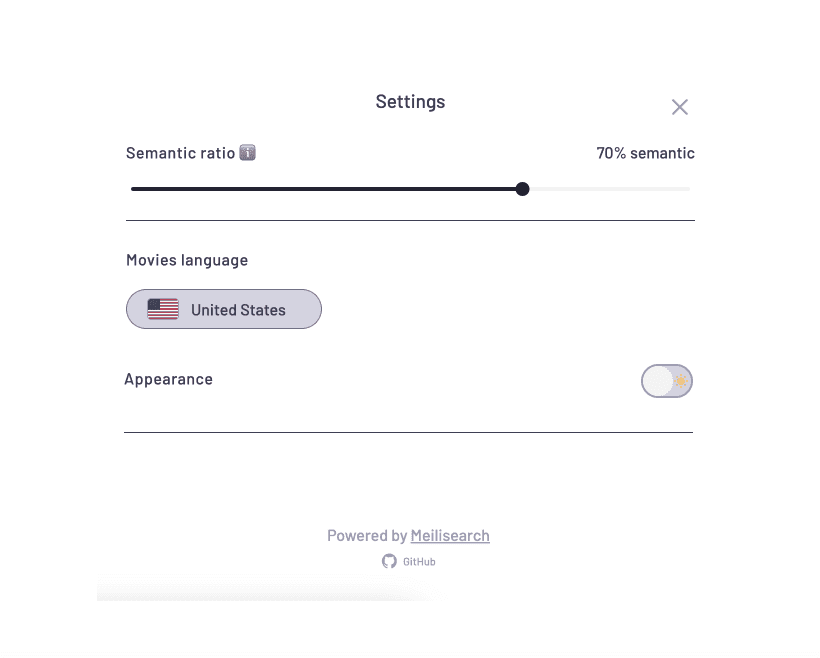Click the info icon beside Semantic ratio

[247, 153]
